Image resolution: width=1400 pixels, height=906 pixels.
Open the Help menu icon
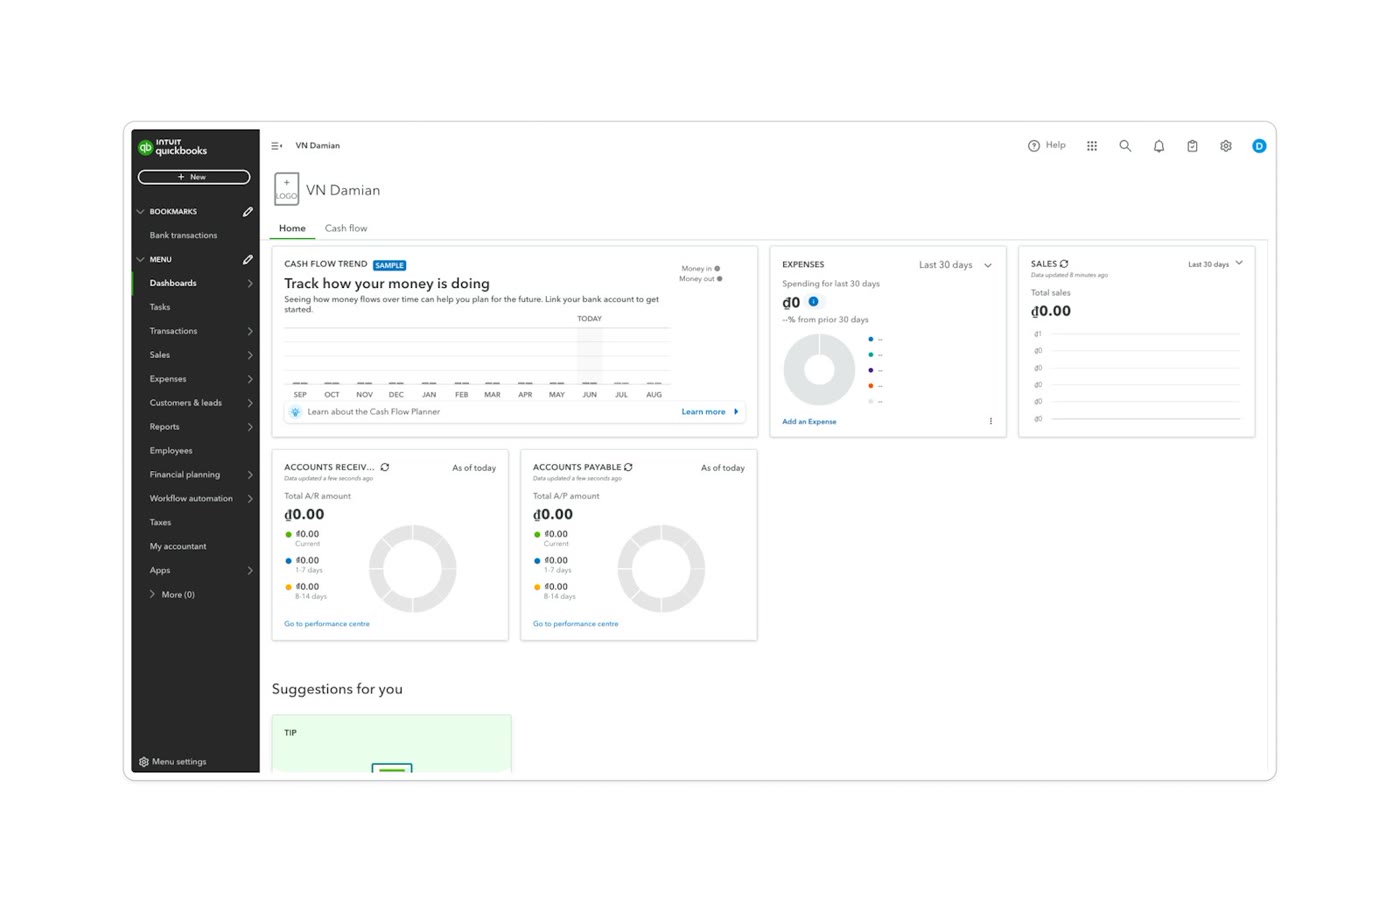point(1034,146)
